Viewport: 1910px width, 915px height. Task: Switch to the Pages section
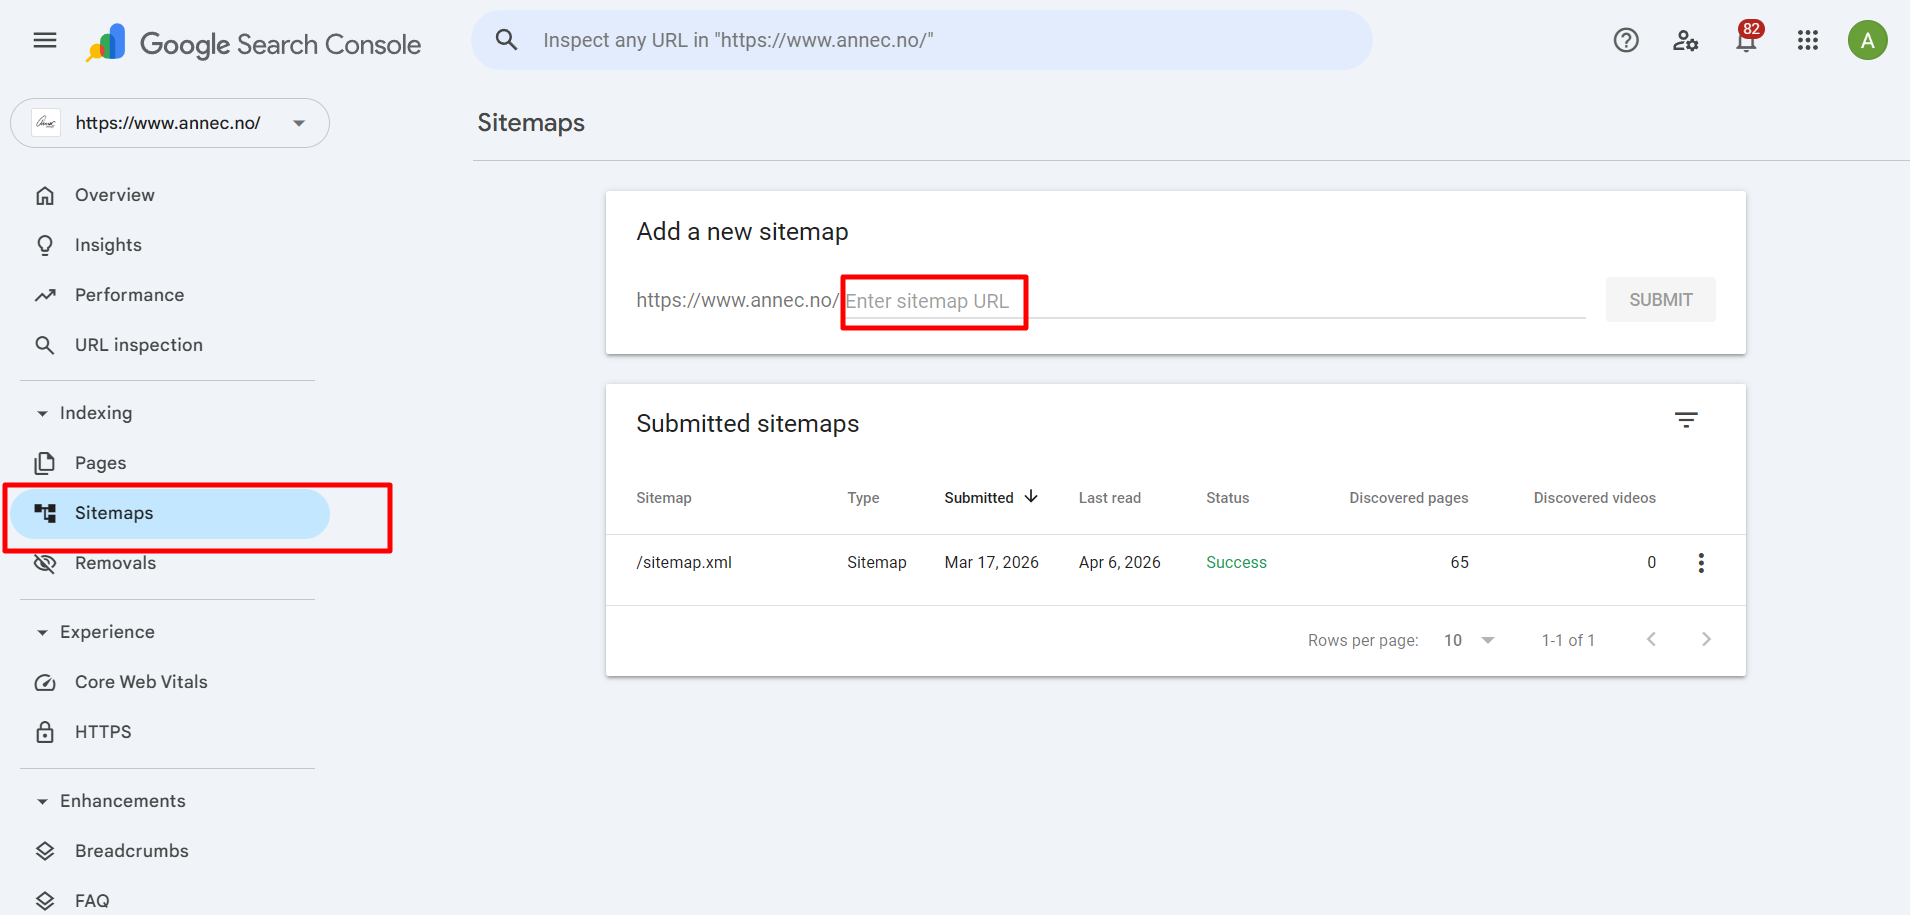(100, 462)
